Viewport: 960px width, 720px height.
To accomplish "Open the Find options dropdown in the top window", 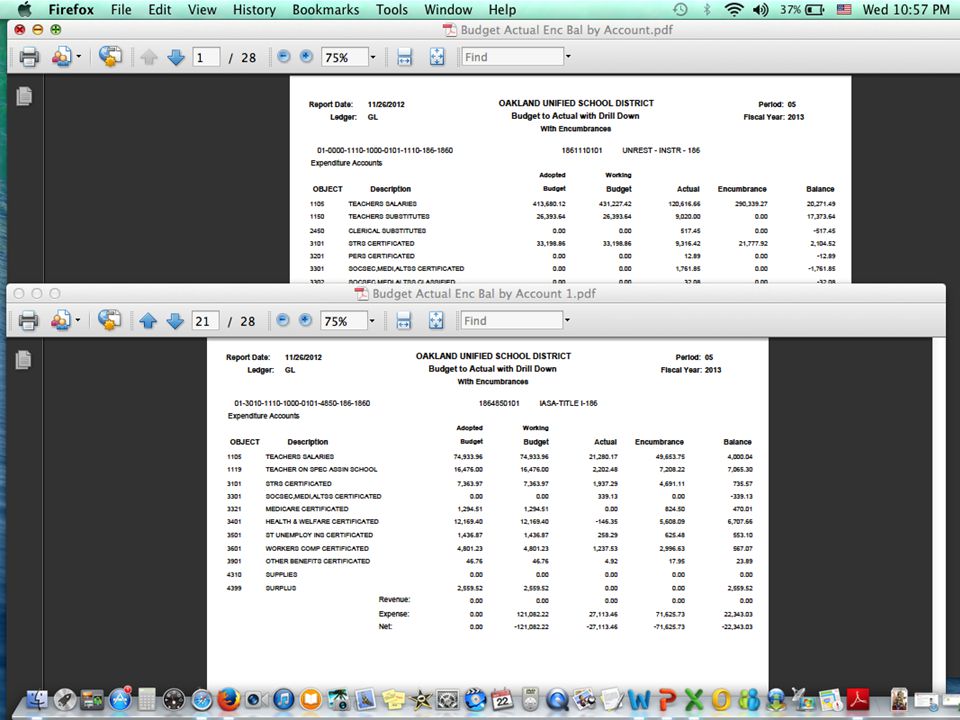I will (568, 57).
